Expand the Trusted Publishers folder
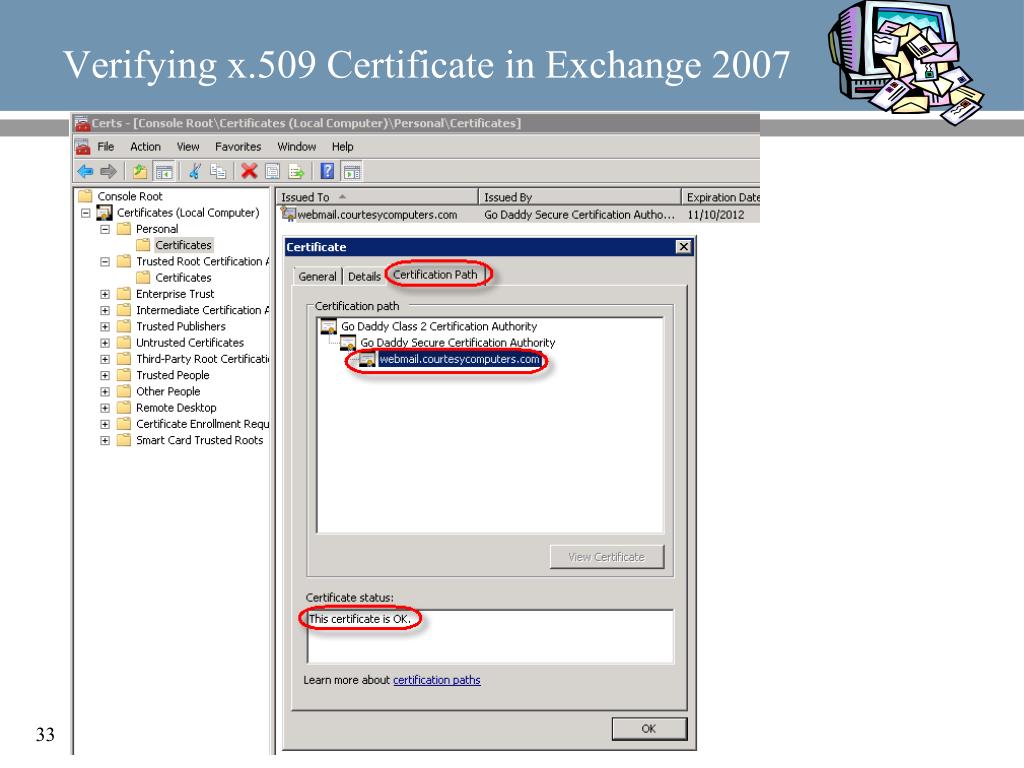 point(104,327)
